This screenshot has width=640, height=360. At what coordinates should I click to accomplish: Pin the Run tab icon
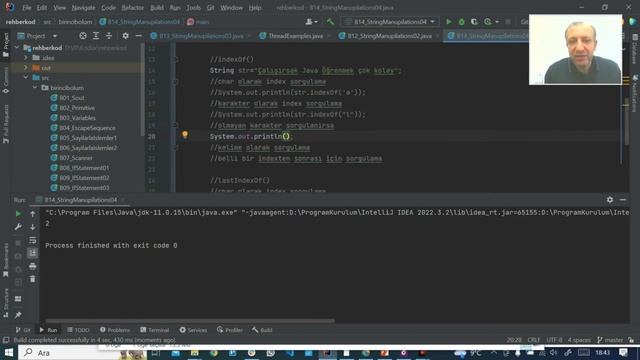coord(18,315)
